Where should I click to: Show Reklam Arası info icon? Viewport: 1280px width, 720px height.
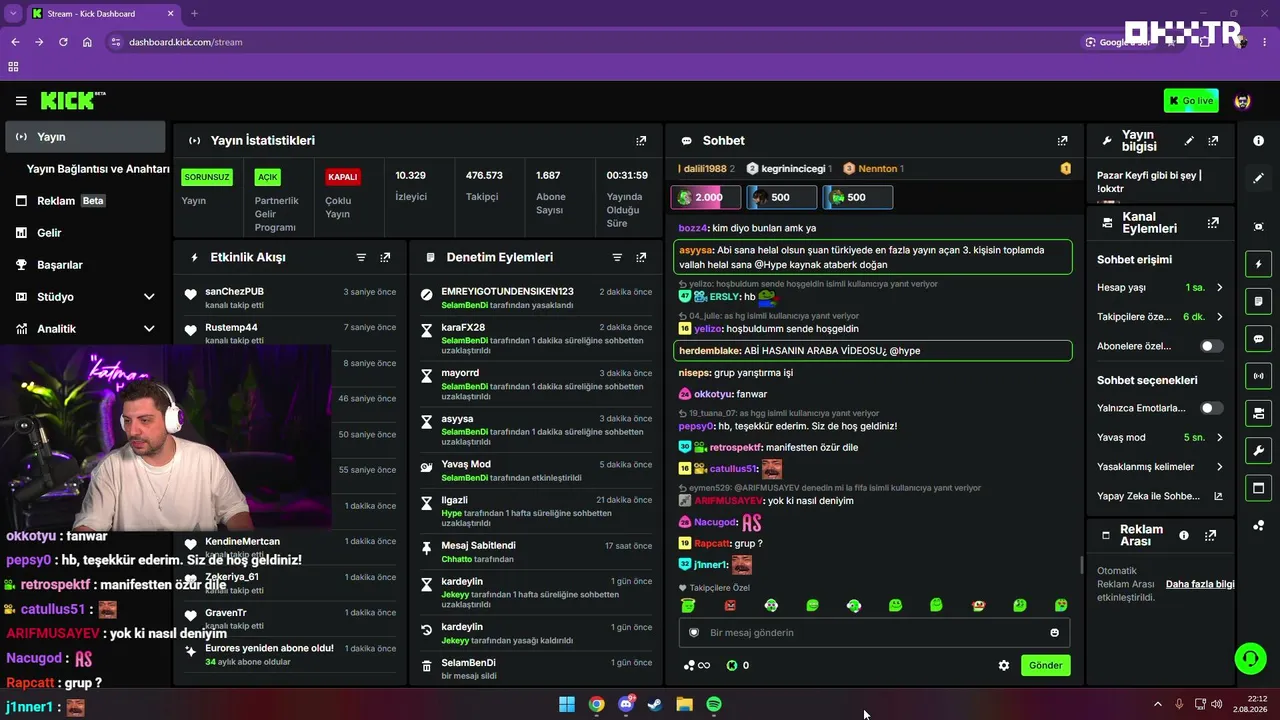(x=1184, y=535)
